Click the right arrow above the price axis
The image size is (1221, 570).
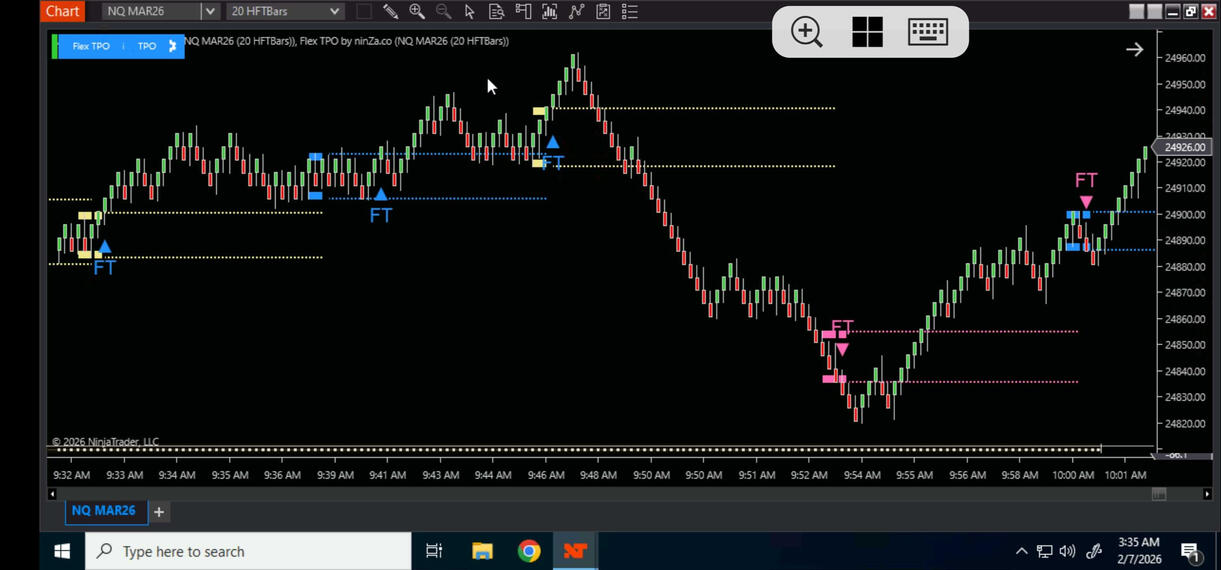pyautogui.click(x=1134, y=49)
